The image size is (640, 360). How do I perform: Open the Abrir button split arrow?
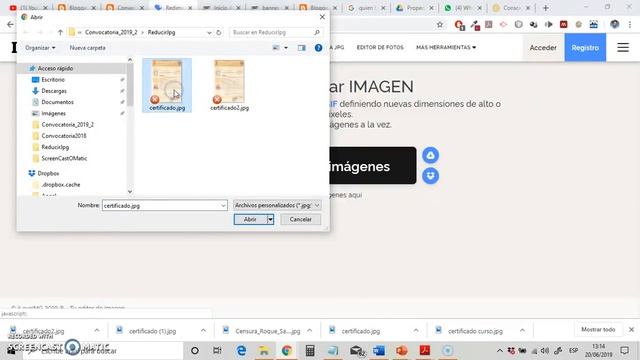[270, 220]
